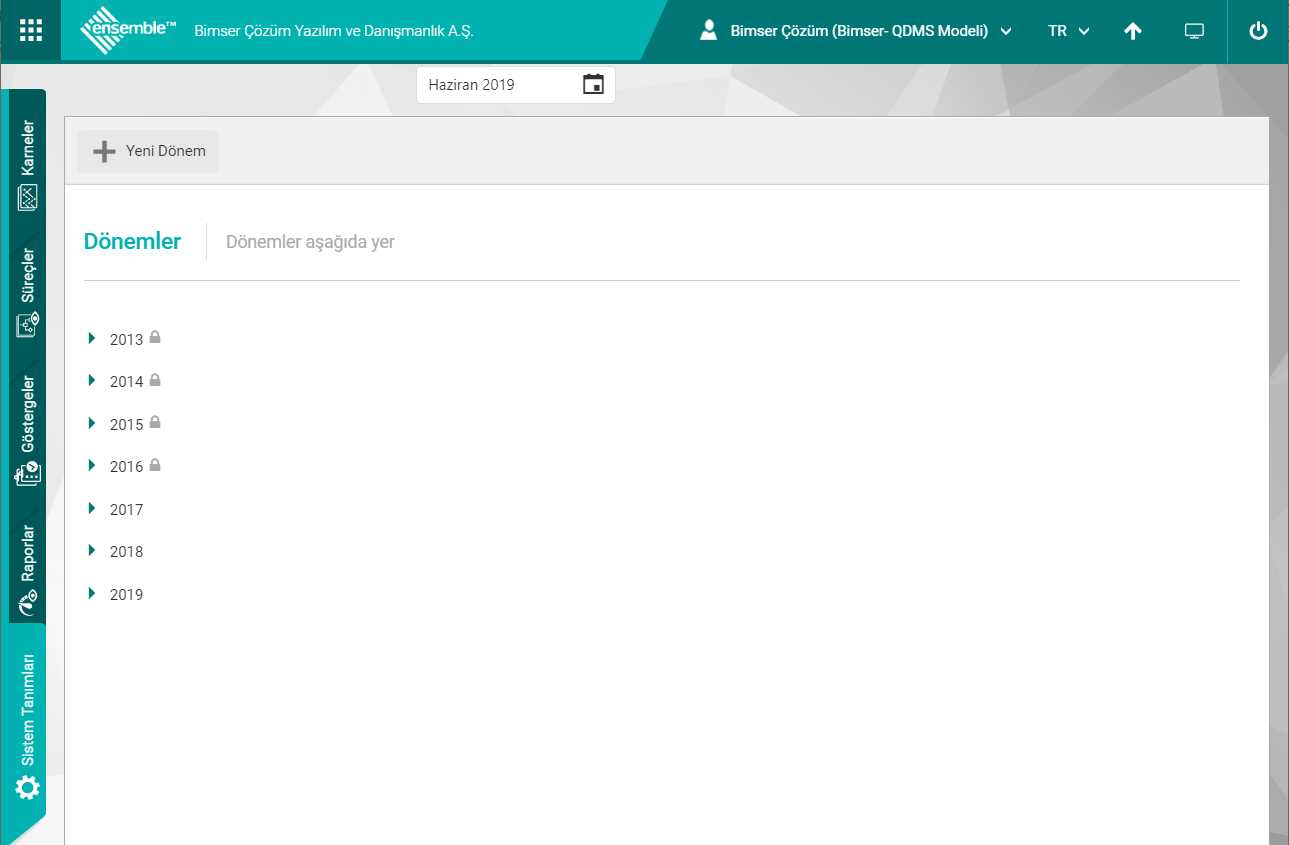
Task: Open the apps grid menu icon
Action: [31, 30]
